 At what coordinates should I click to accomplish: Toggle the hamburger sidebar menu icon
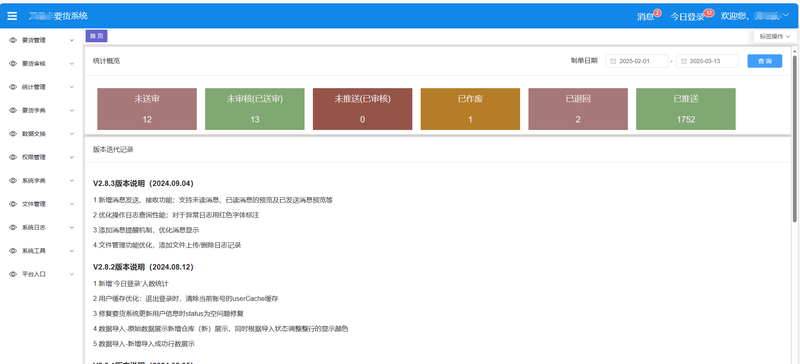click(x=12, y=16)
